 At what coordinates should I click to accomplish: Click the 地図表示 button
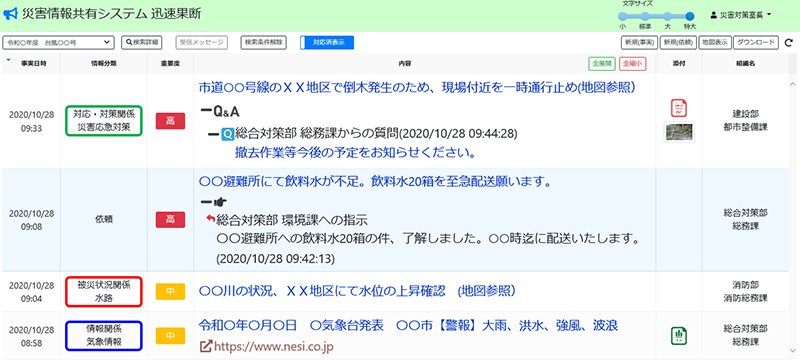tap(715, 43)
